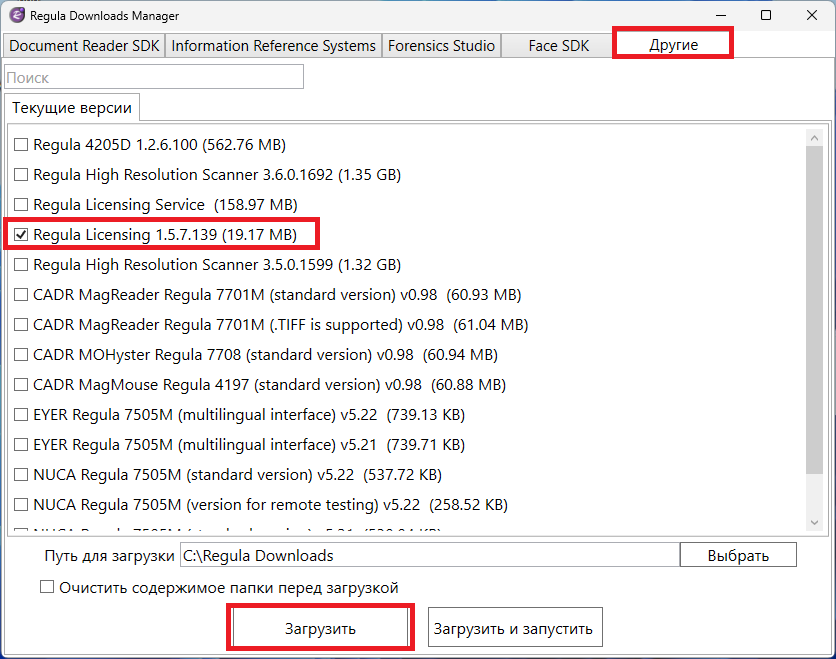Image resolution: width=836 pixels, height=659 pixels.
Task: Click the download path field C:\Regula Downloads
Action: 430,555
